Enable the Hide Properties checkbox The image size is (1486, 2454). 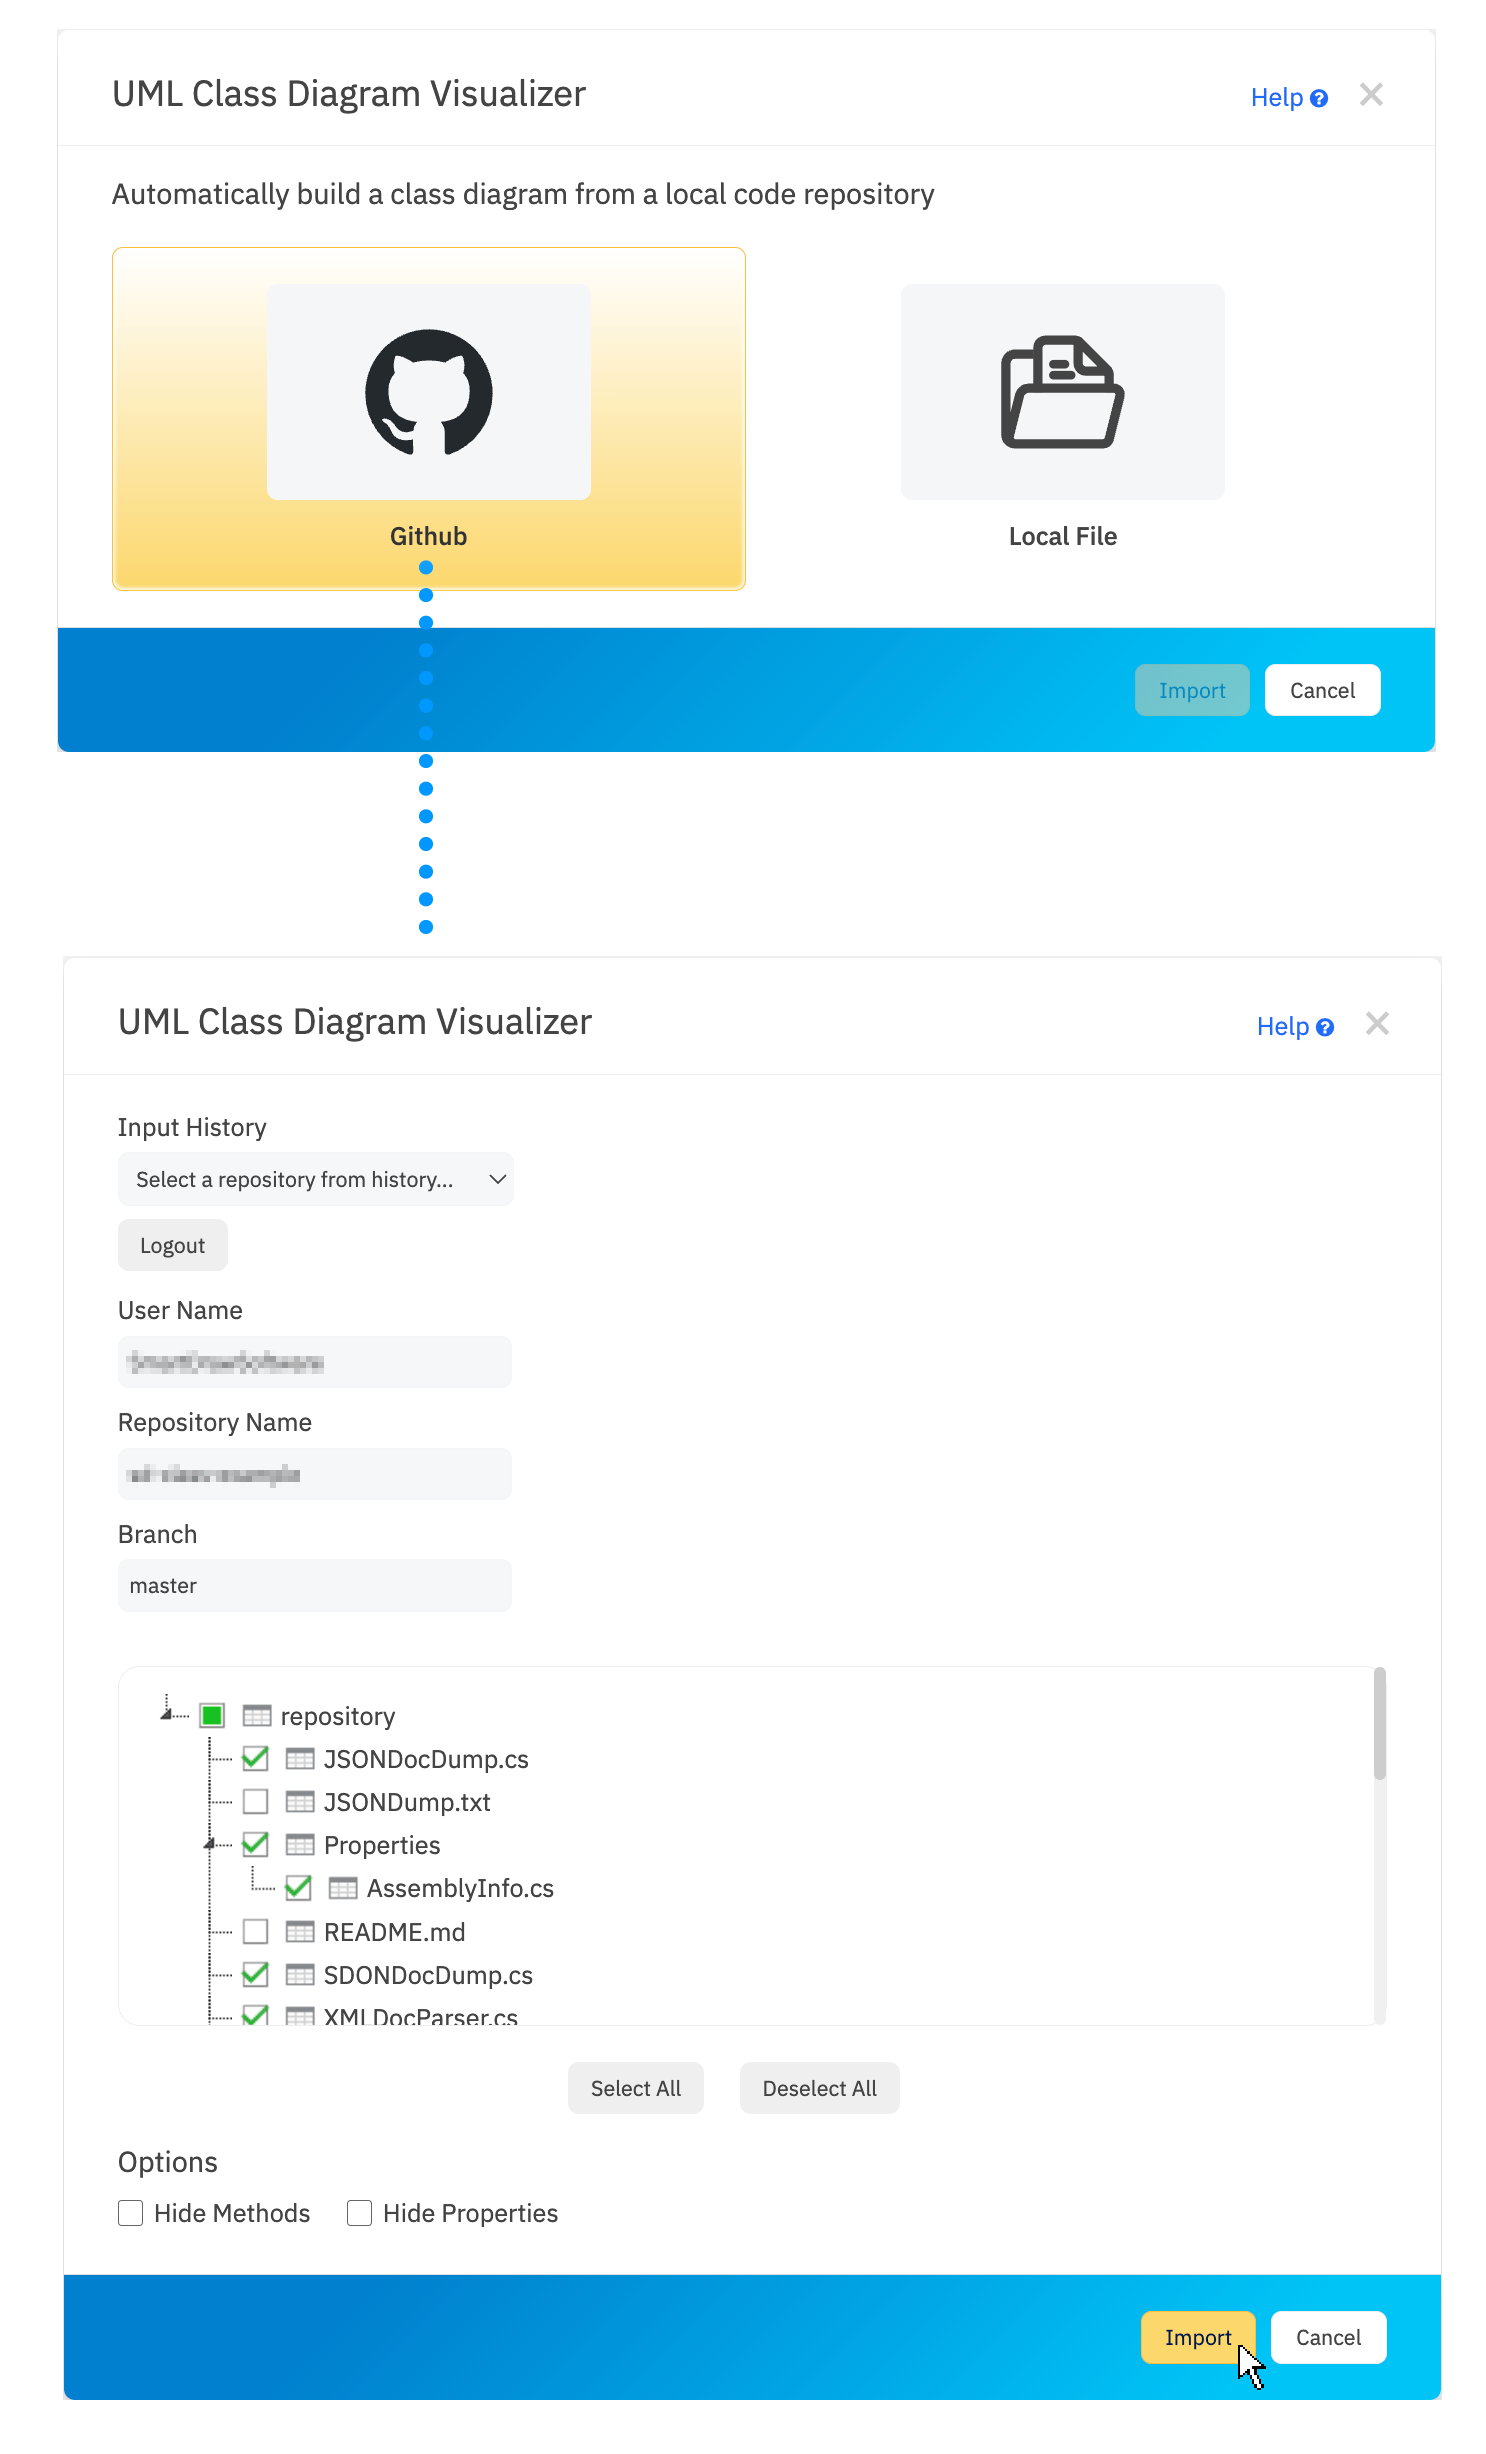point(359,2213)
